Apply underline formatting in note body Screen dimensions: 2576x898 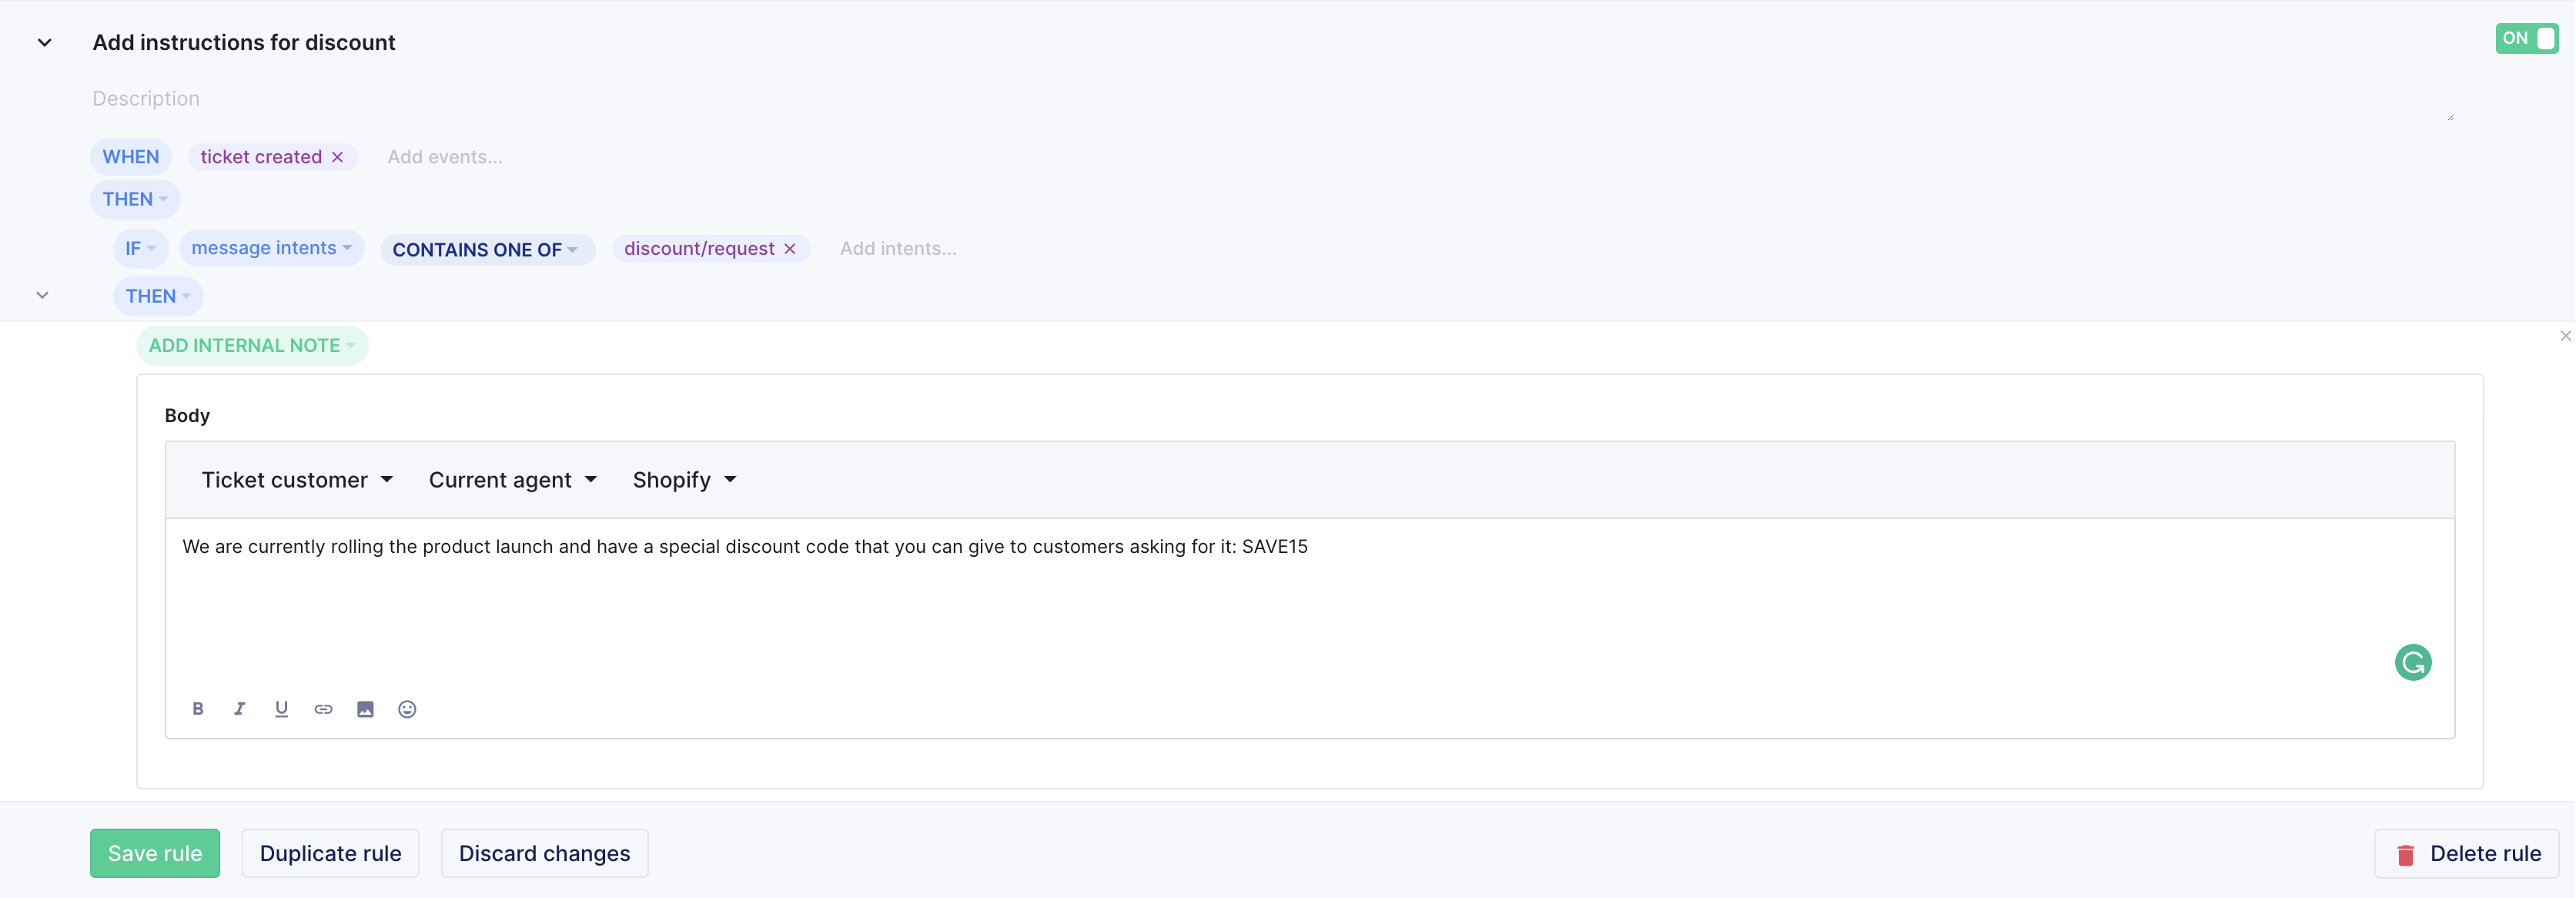(x=281, y=709)
